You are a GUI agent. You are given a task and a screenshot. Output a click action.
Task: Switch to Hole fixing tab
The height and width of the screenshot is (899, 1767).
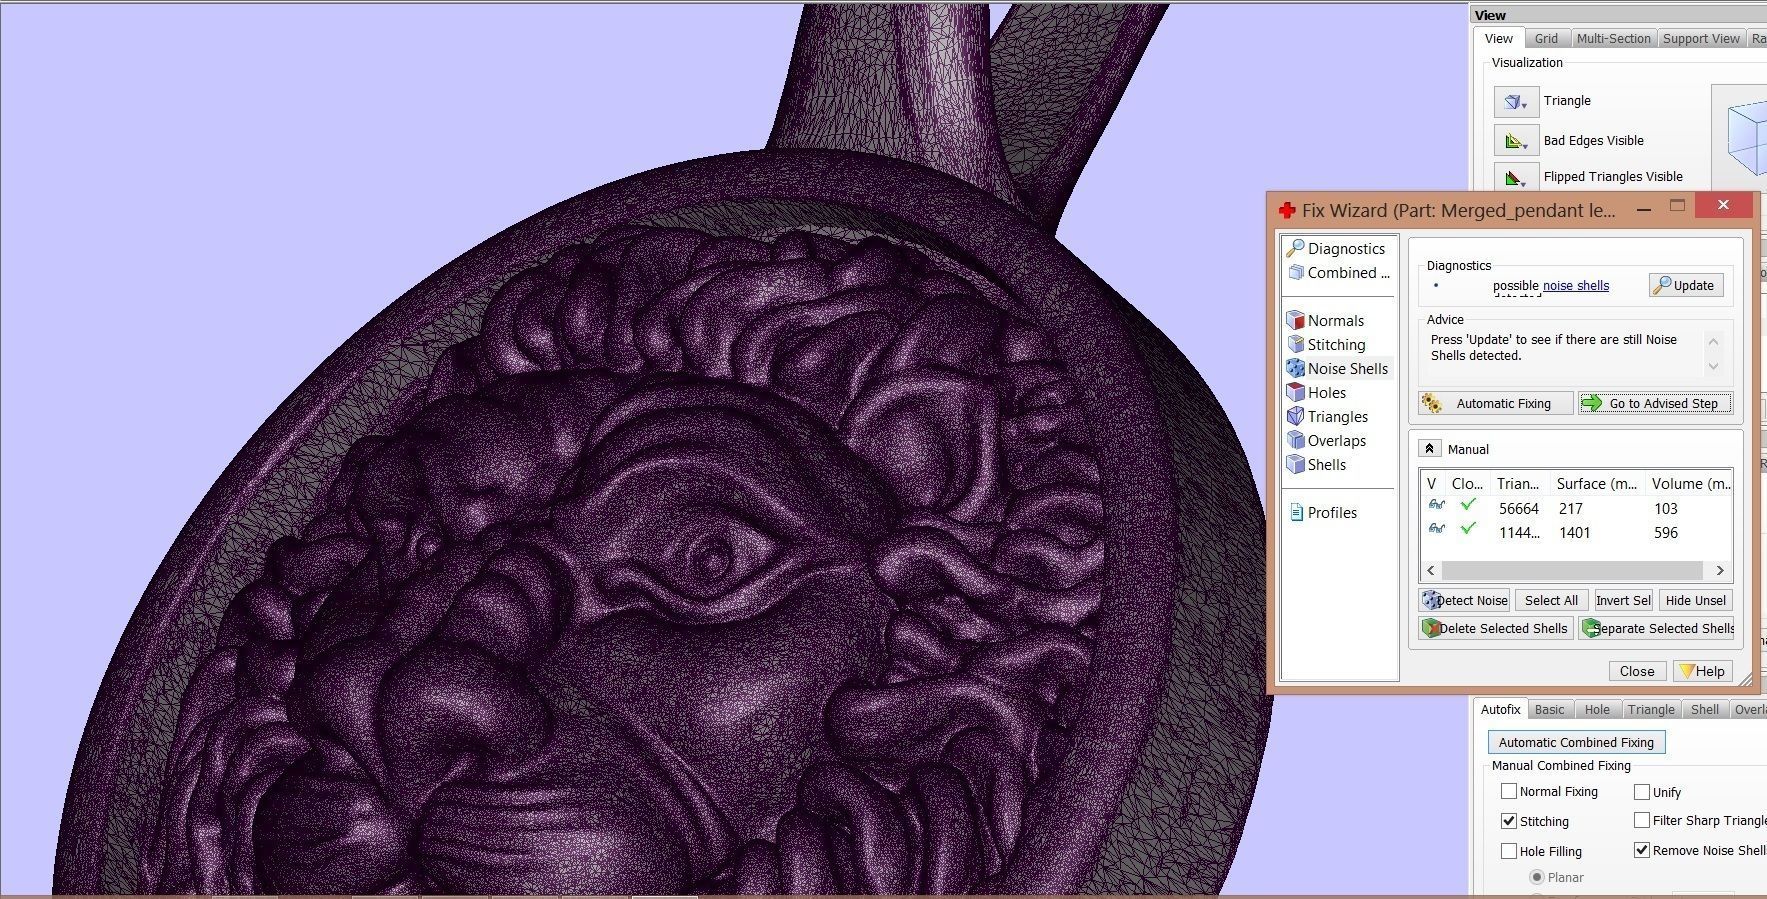point(1597,709)
